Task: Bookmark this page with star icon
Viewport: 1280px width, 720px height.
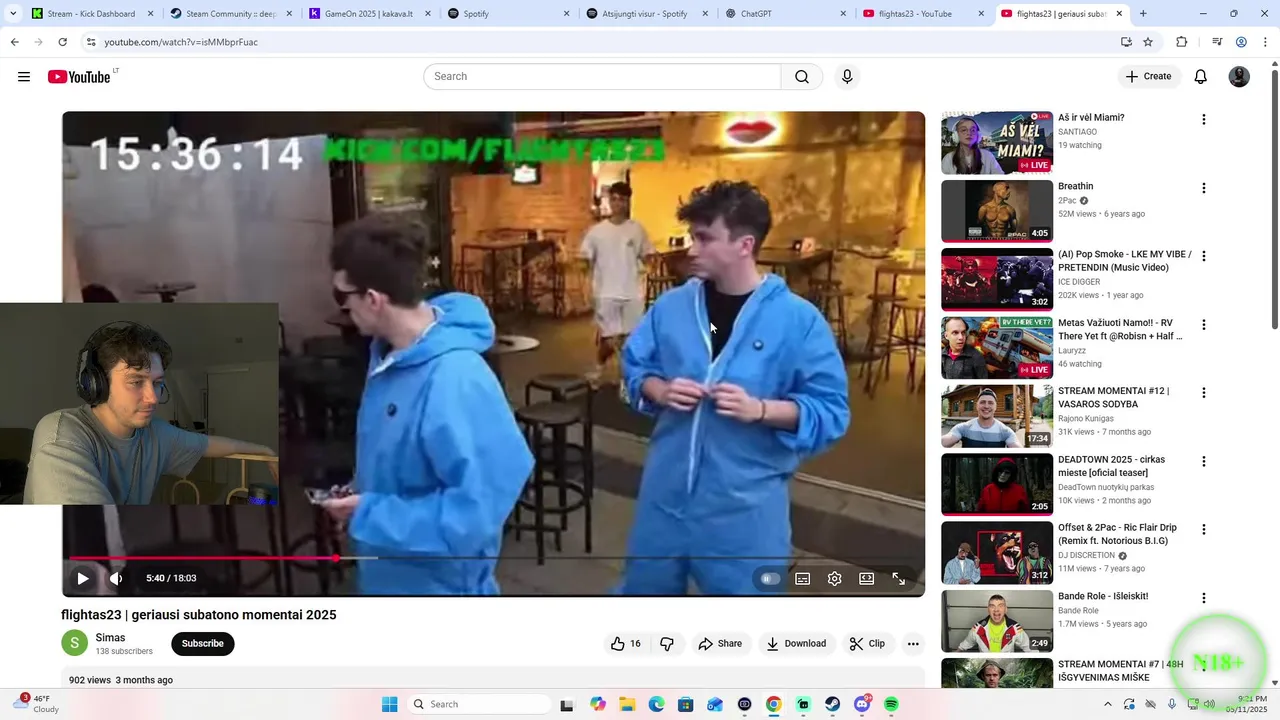Action: click(x=1148, y=42)
